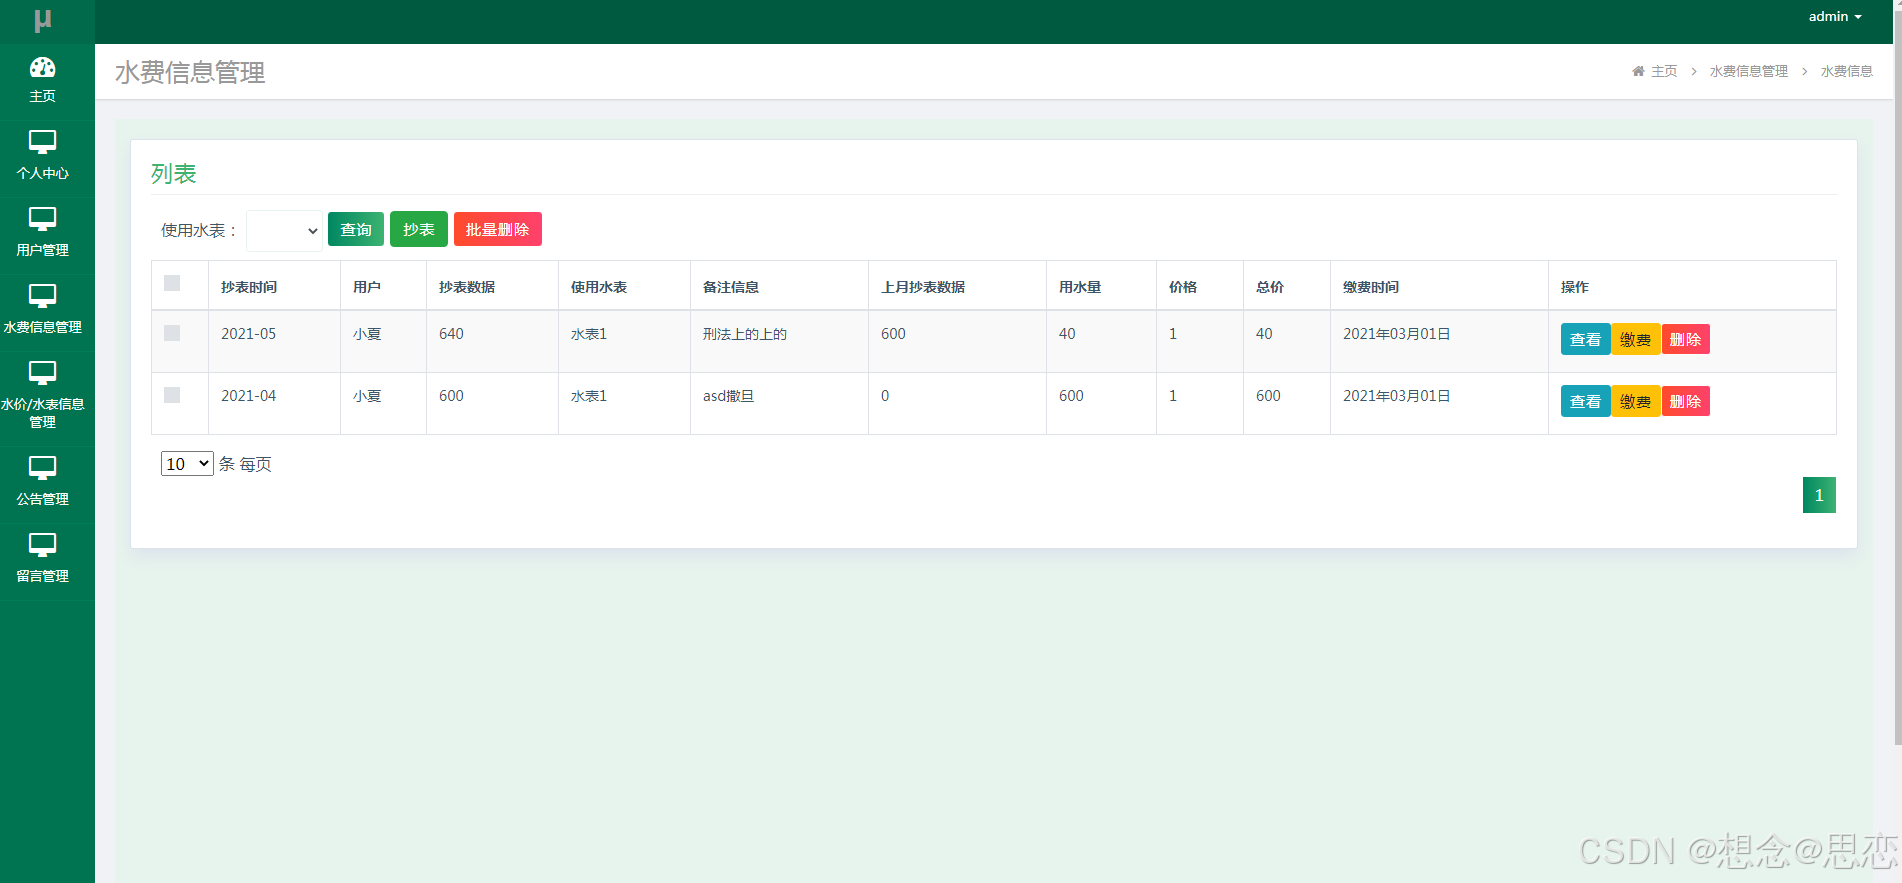The height and width of the screenshot is (883, 1902).
Task: Click the 抄表数据 column header
Action: pyautogui.click(x=467, y=287)
